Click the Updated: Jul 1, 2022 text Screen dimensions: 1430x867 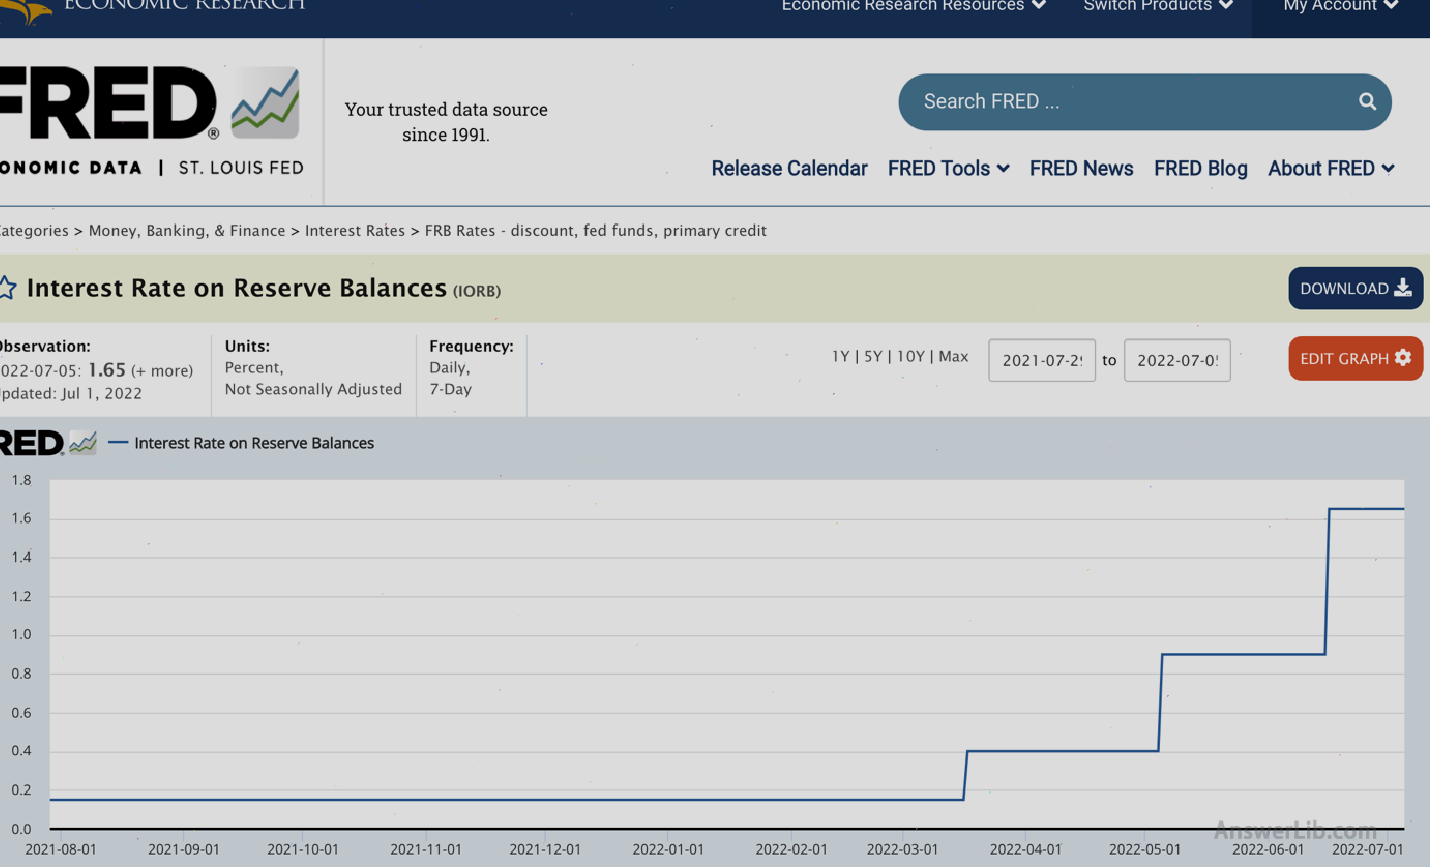(71, 393)
